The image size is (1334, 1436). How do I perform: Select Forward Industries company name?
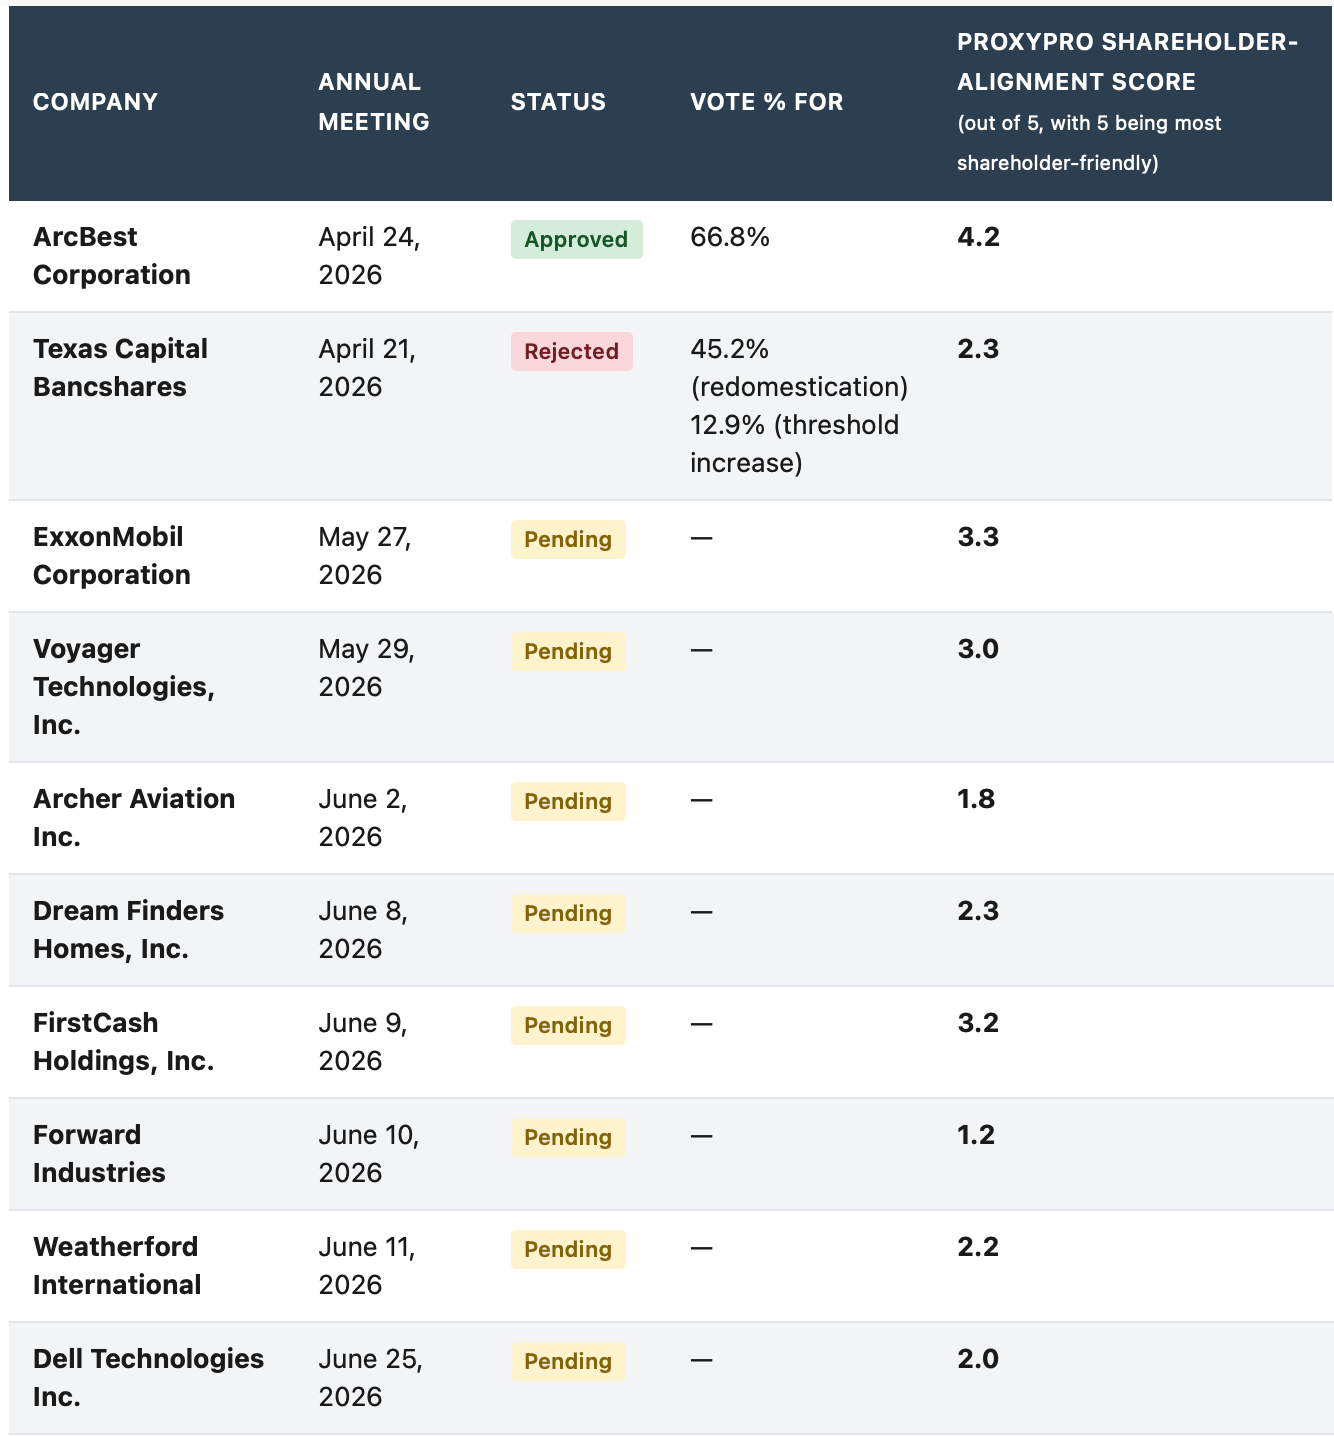click(99, 1154)
